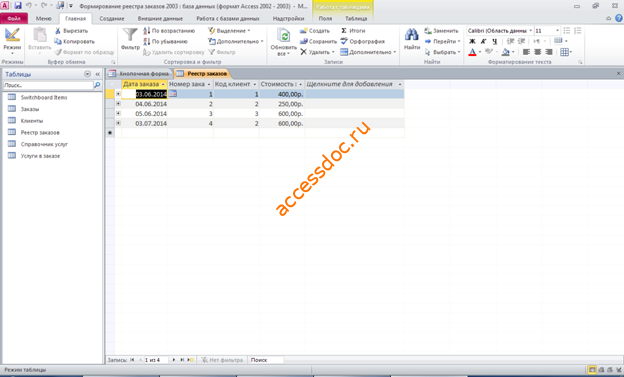Open the Режим view switcher

[x=12, y=41]
